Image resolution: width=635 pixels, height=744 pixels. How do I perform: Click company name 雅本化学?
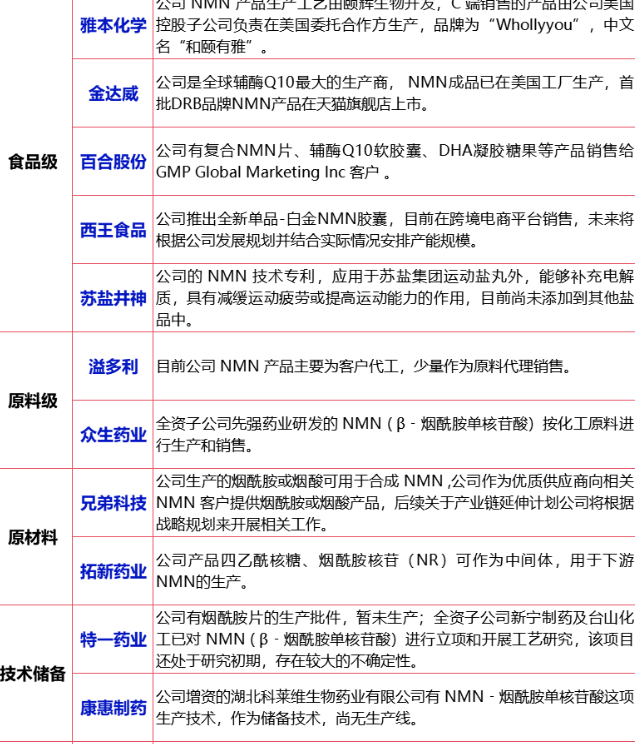[113, 26]
